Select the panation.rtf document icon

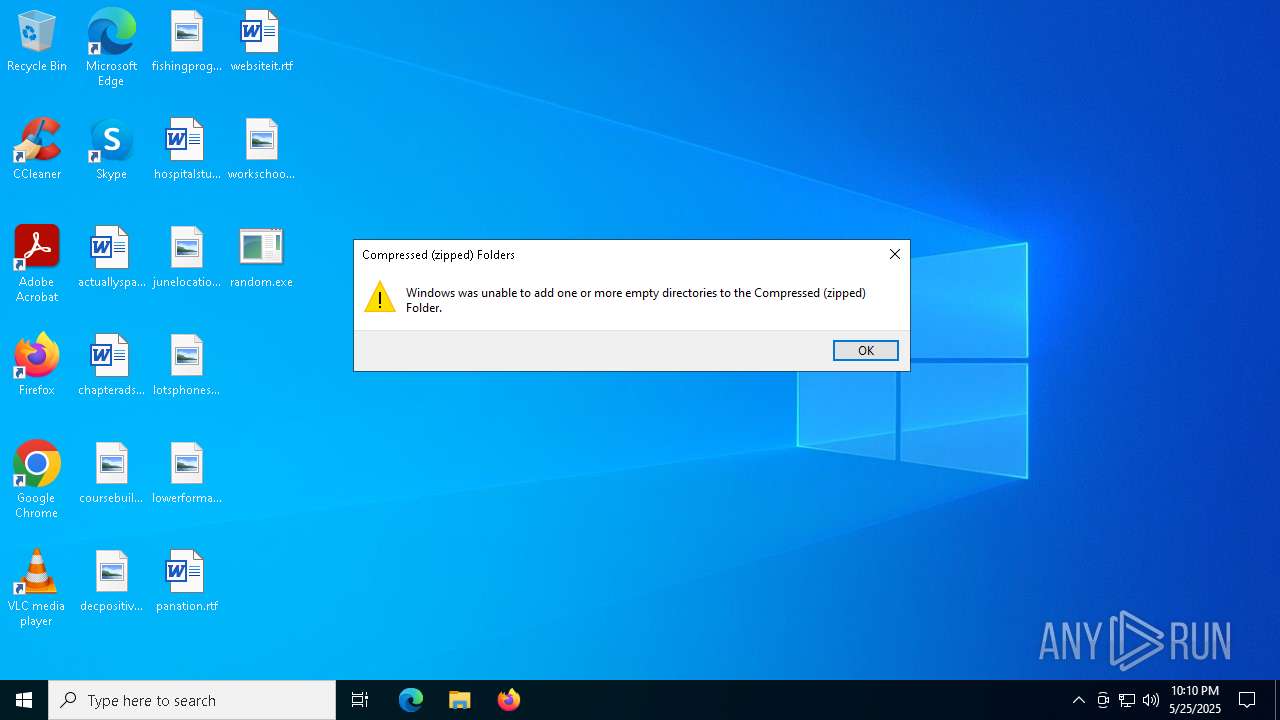click(186, 582)
